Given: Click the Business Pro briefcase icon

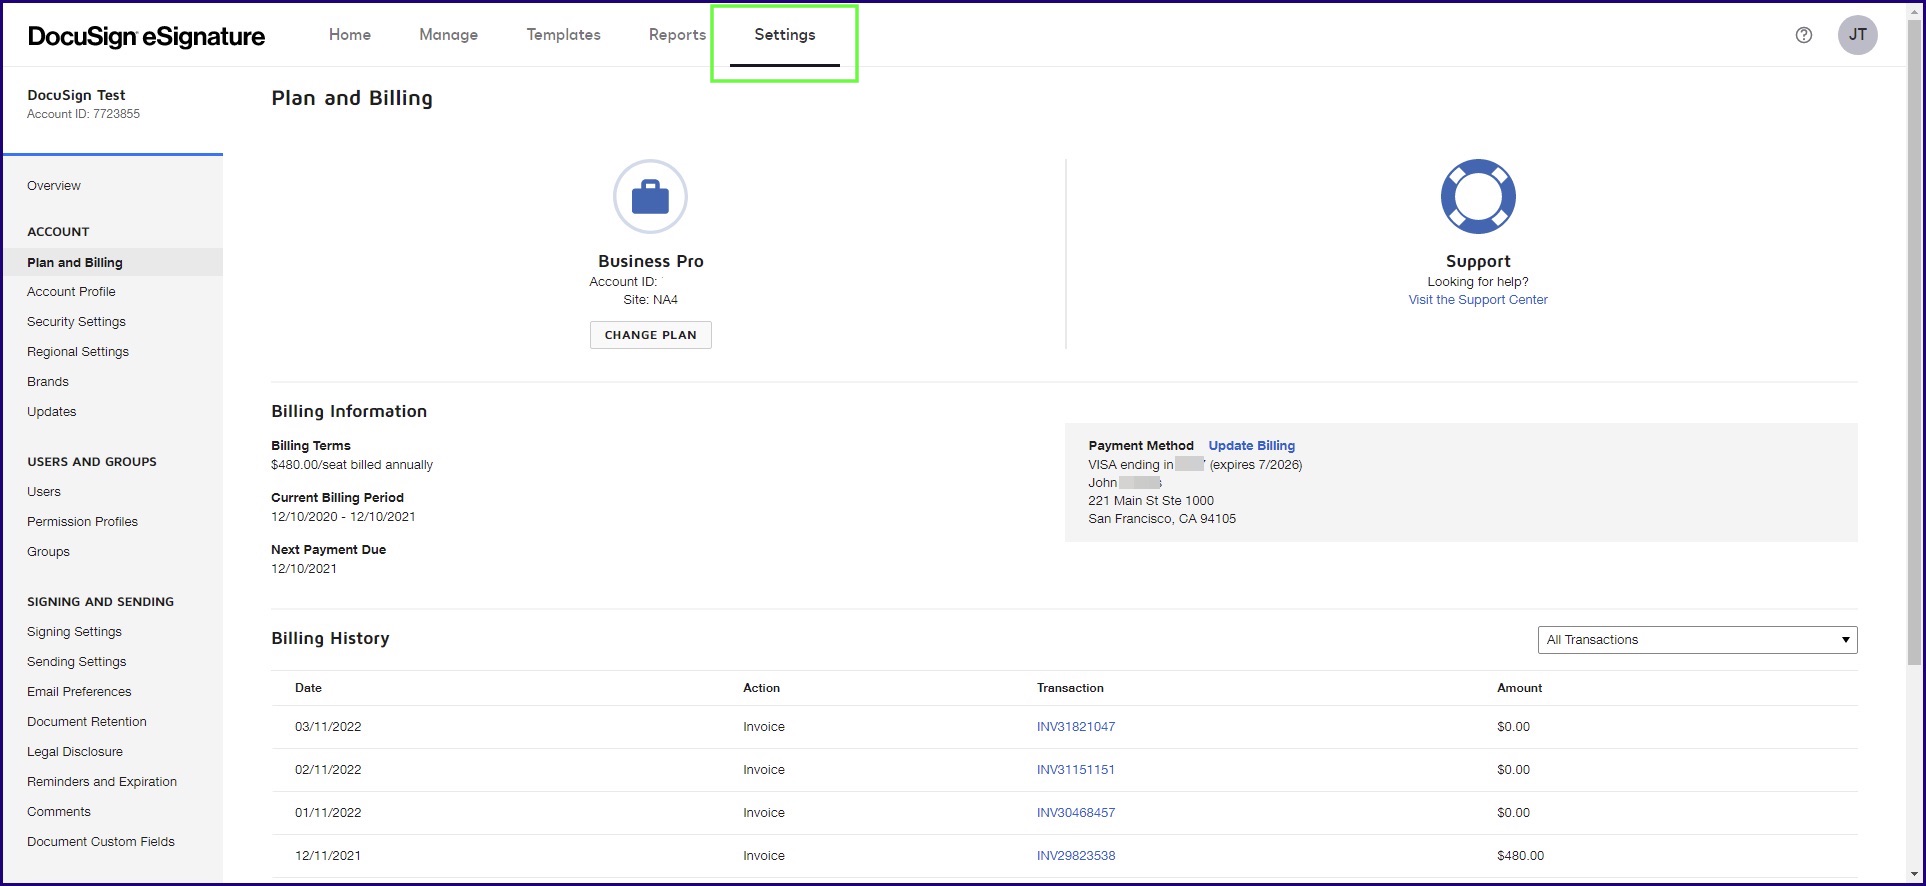Looking at the screenshot, I should pyautogui.click(x=650, y=197).
